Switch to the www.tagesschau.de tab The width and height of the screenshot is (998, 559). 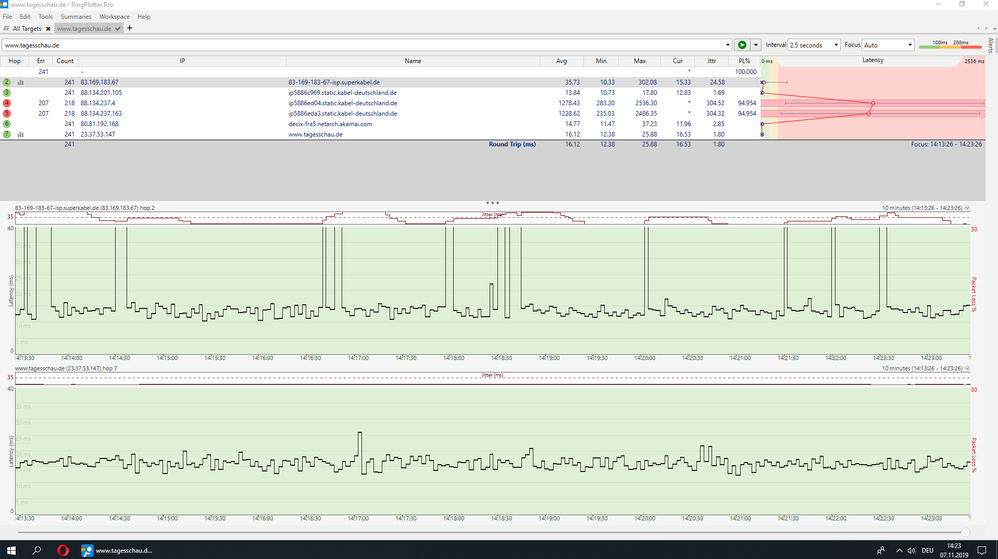[x=85, y=29]
